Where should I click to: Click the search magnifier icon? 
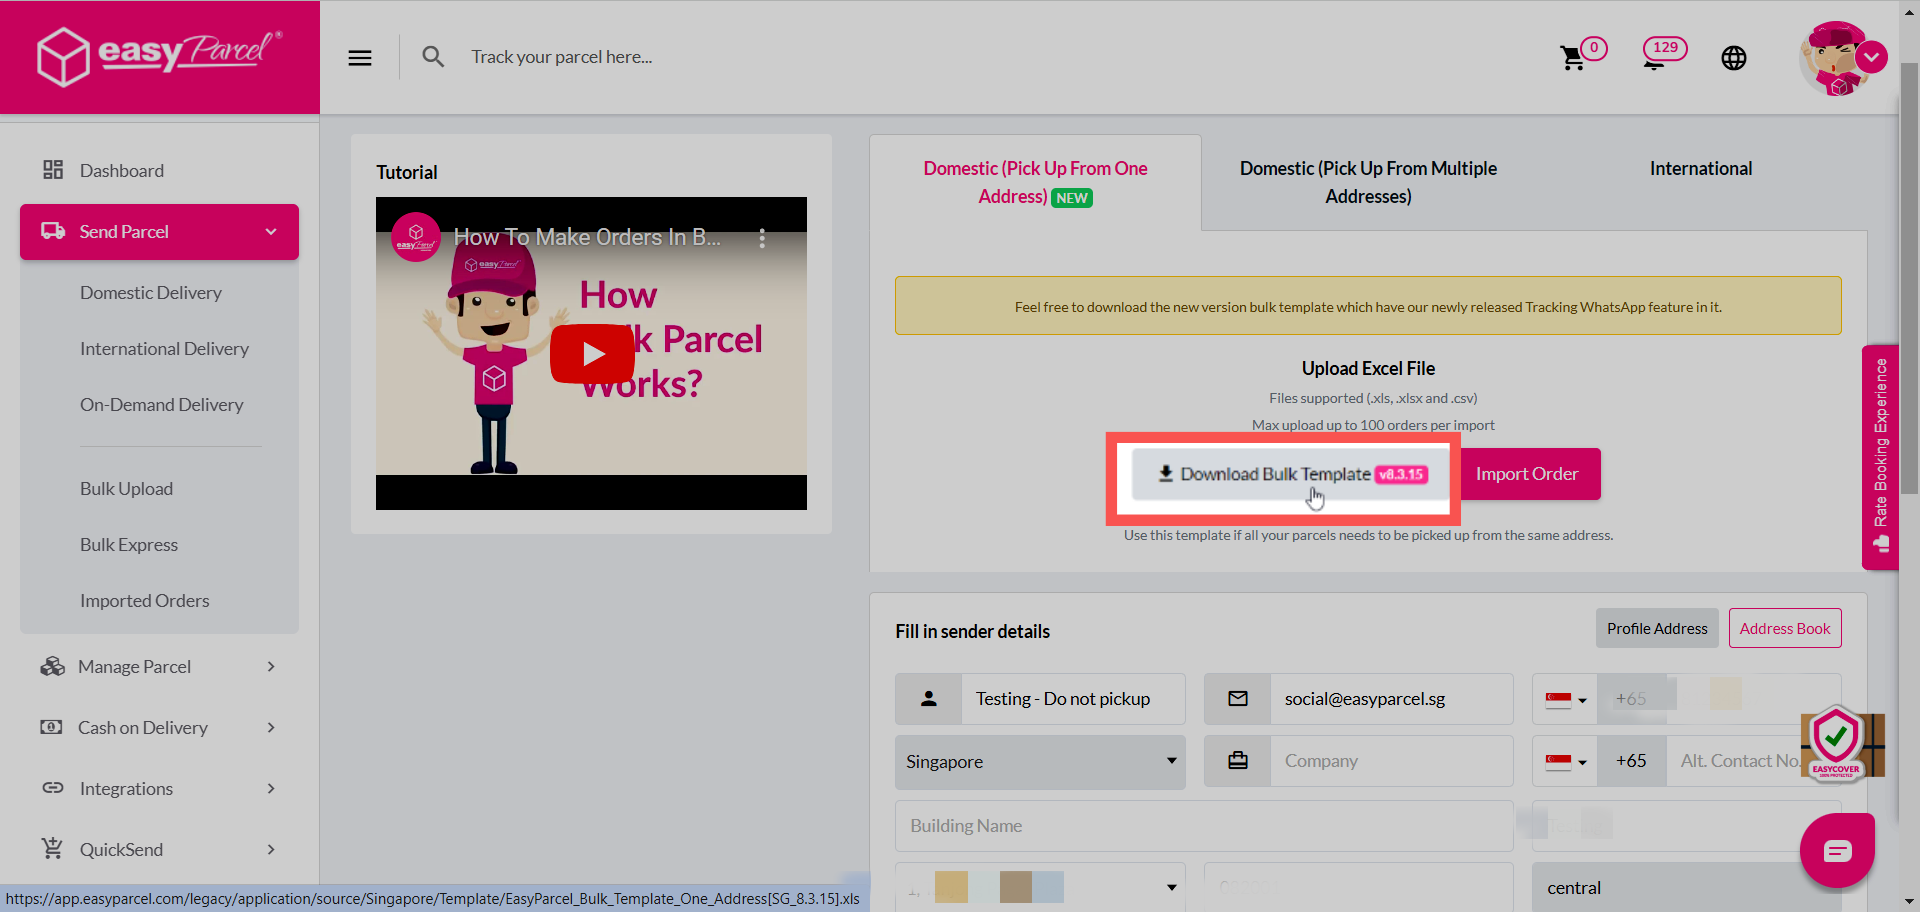(x=433, y=57)
